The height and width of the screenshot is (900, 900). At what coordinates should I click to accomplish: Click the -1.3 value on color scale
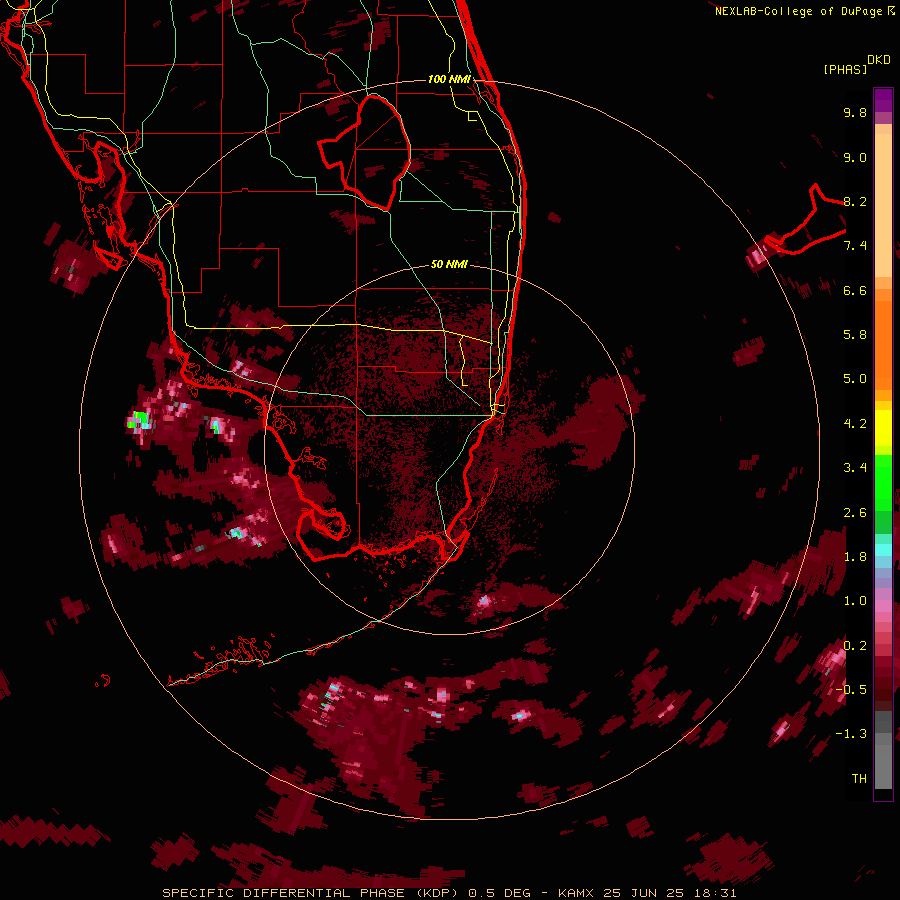tap(852, 734)
